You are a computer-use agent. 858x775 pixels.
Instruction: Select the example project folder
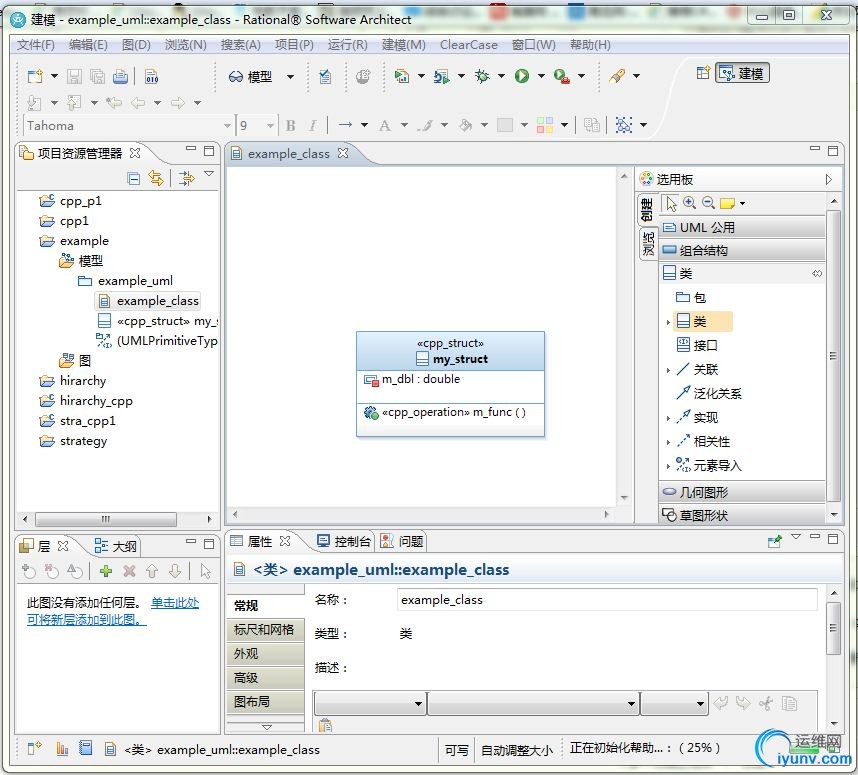coord(74,241)
